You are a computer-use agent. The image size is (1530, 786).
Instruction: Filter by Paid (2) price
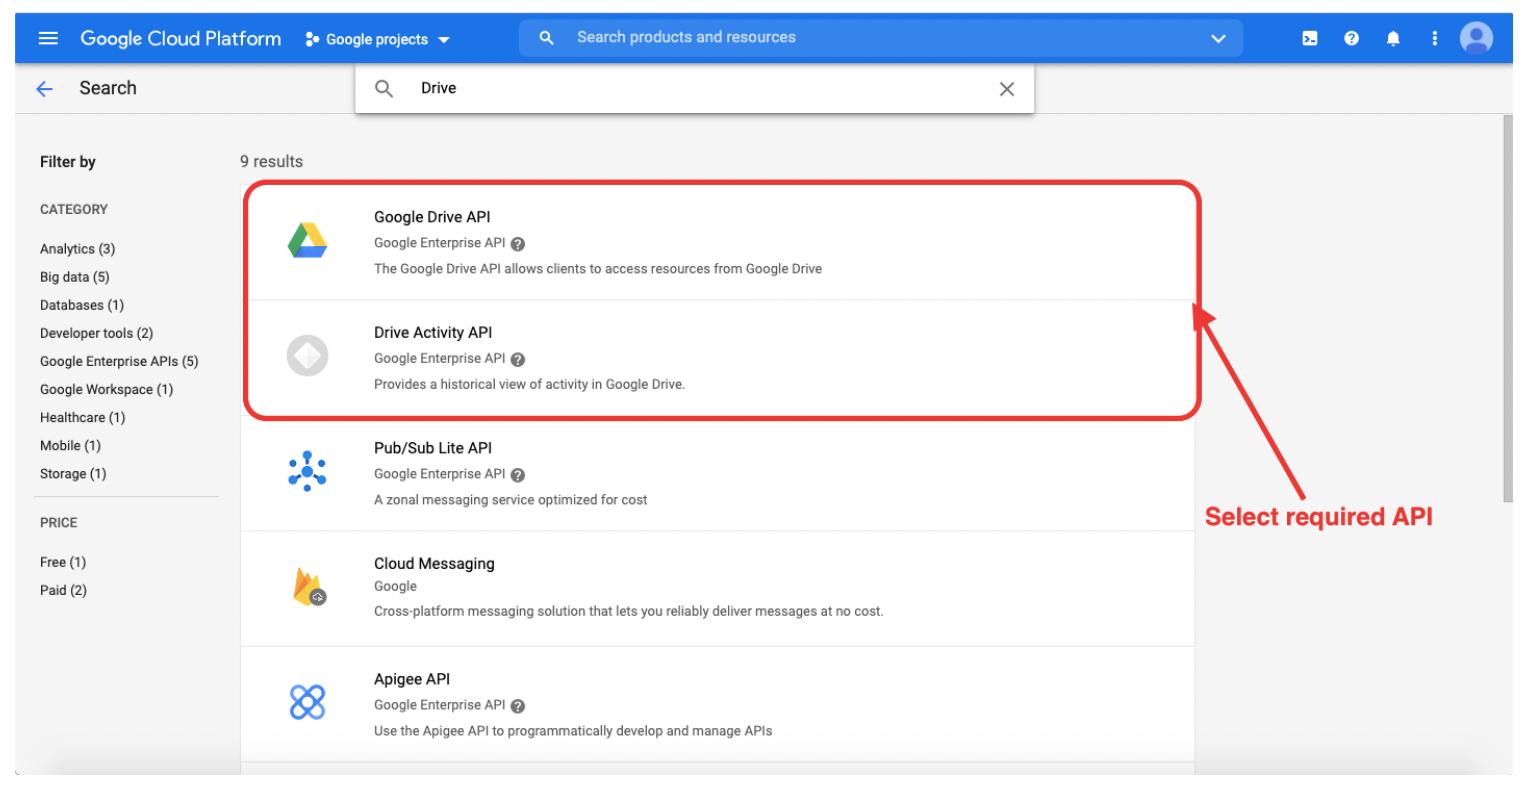[63, 590]
